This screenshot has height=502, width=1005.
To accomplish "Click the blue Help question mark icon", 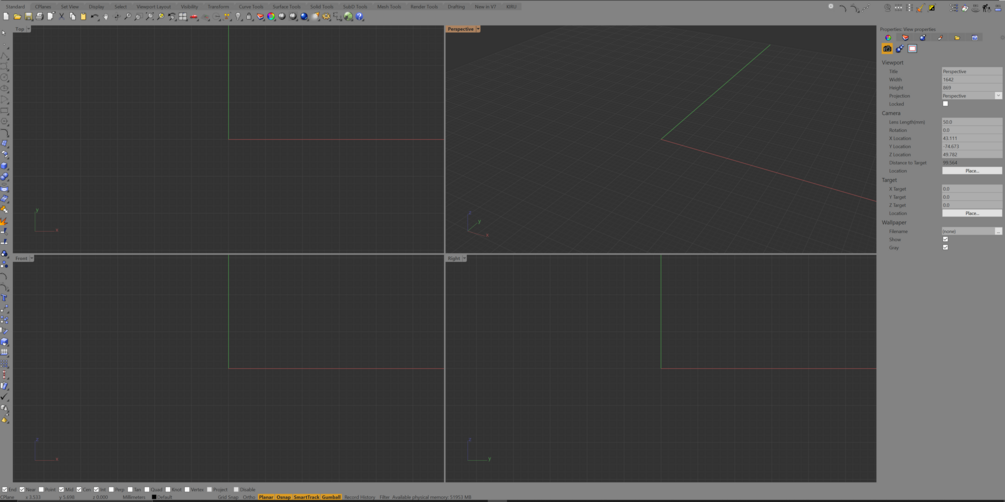I will click(x=360, y=16).
